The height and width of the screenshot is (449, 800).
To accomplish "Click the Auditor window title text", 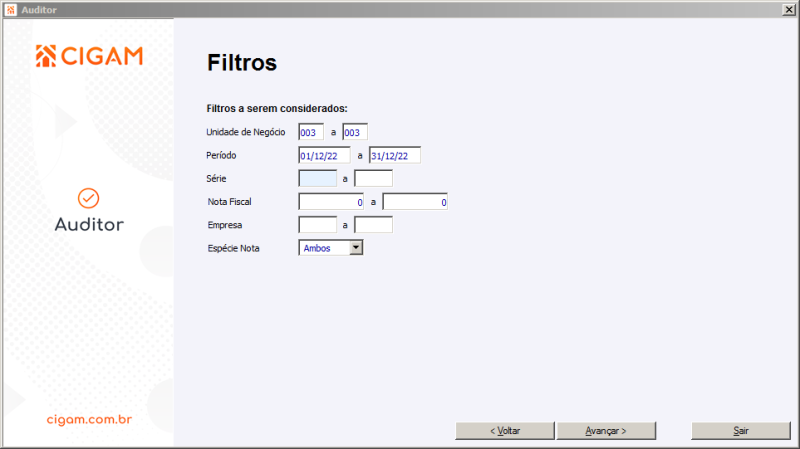I will click(39, 10).
